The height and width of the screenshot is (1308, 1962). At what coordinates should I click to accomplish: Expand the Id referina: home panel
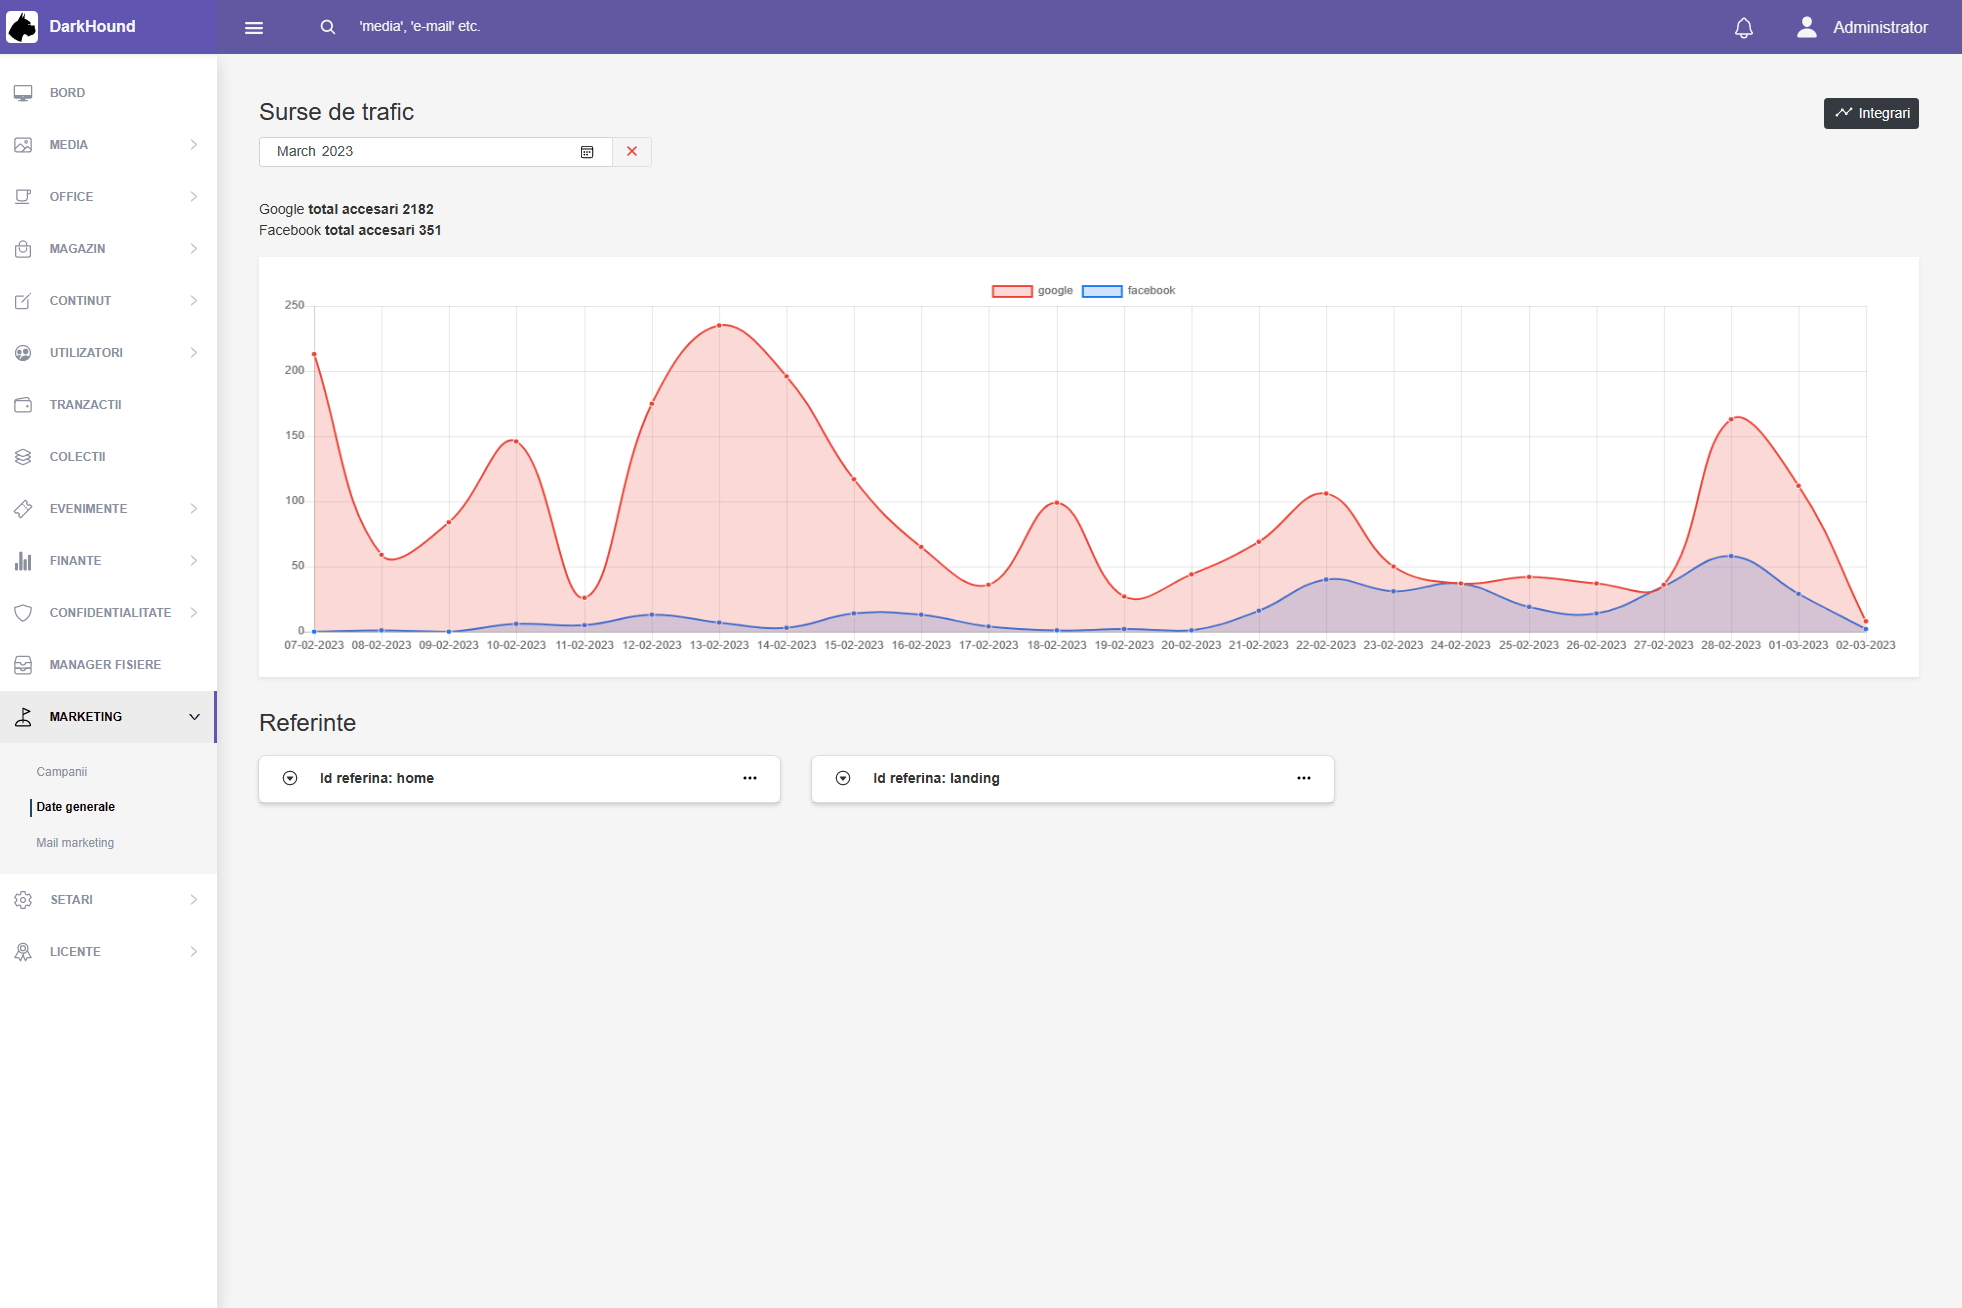(x=290, y=778)
